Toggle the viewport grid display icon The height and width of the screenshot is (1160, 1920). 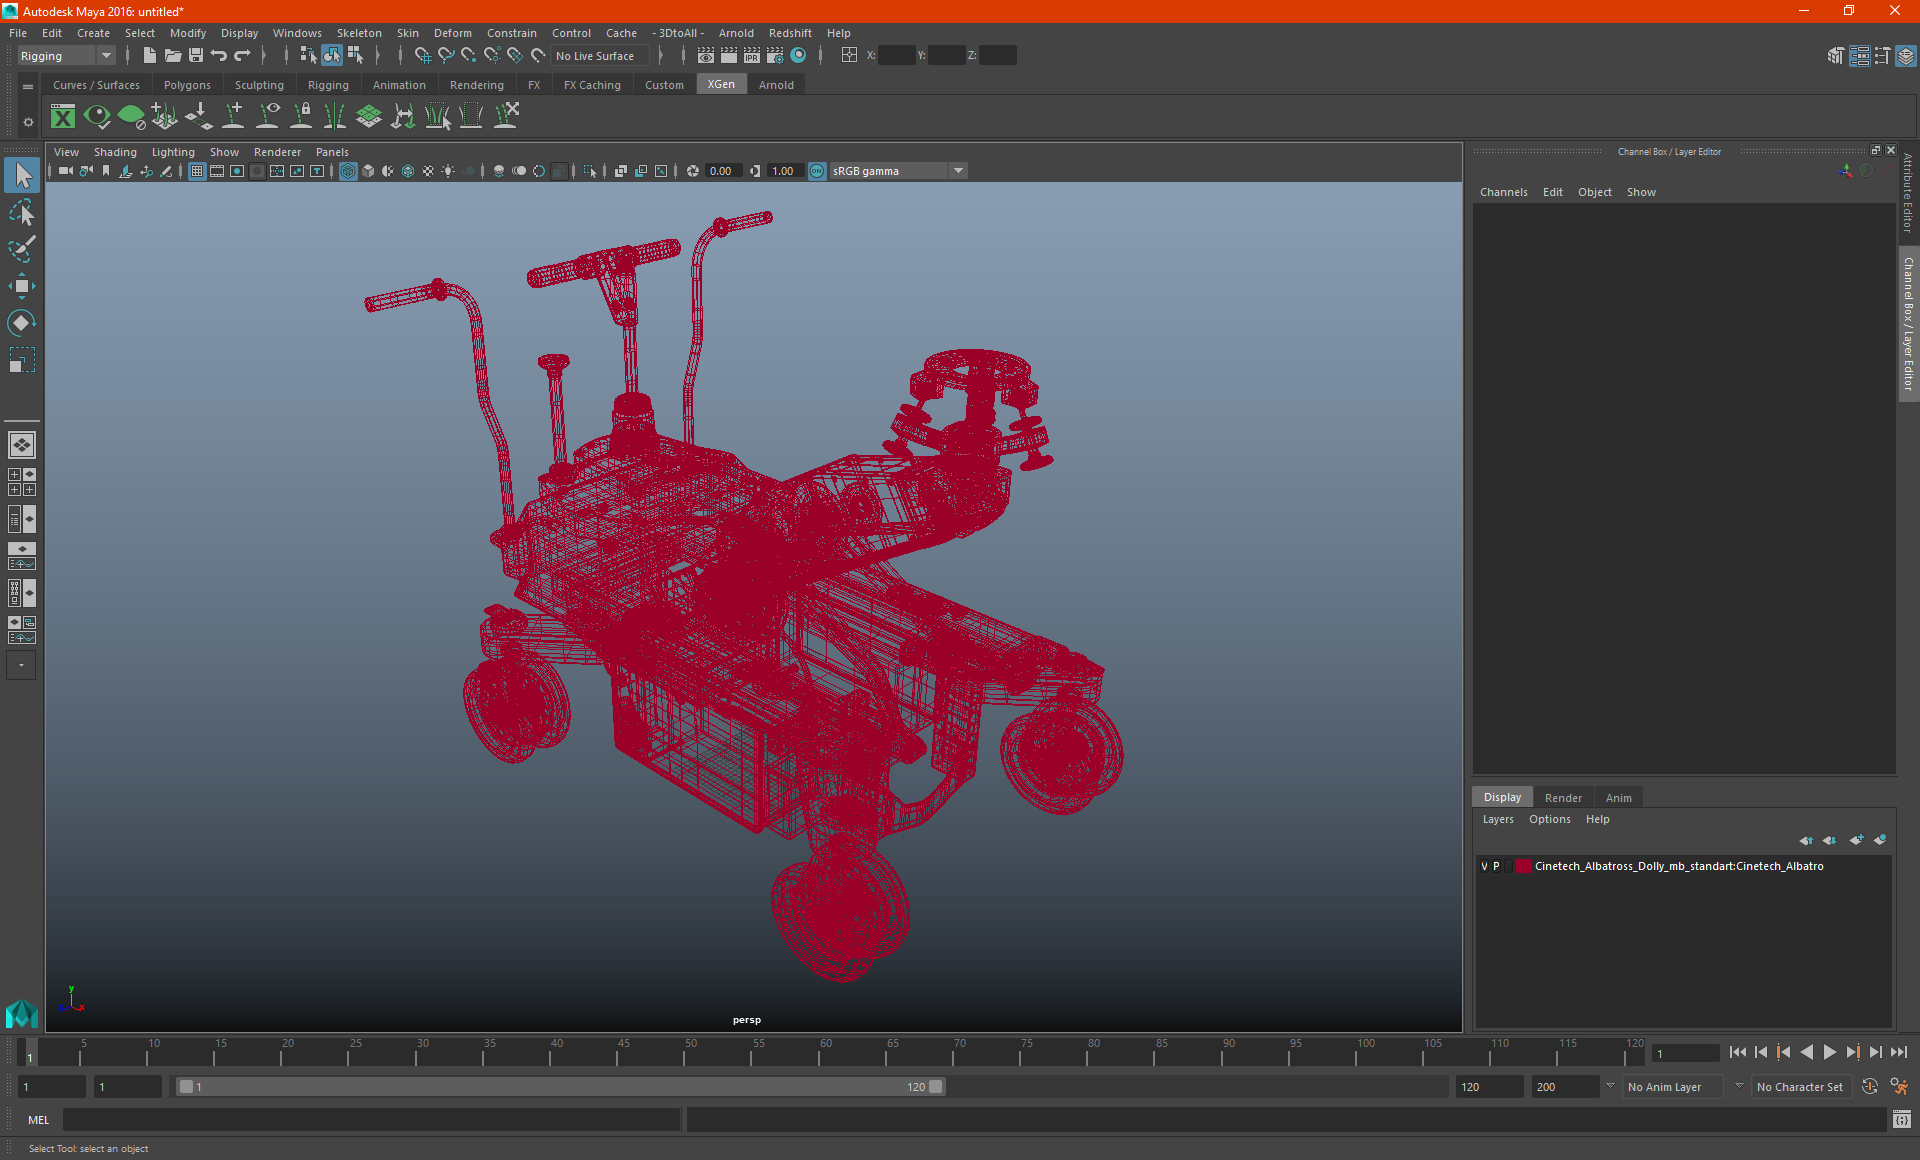pyautogui.click(x=197, y=171)
